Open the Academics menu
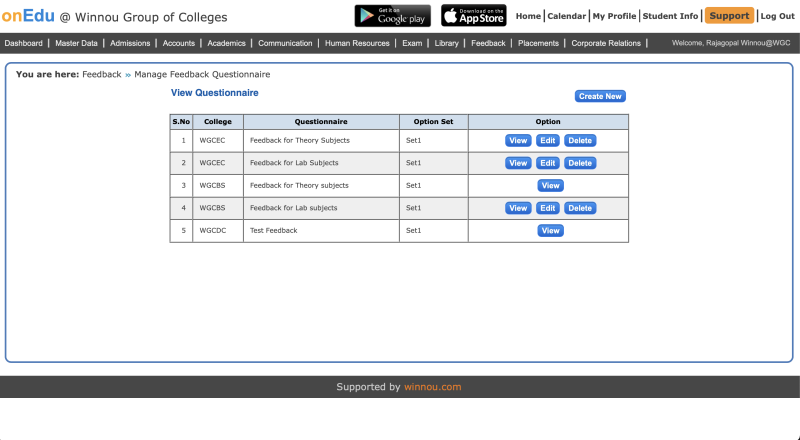This screenshot has height=440, width=800. click(x=226, y=44)
